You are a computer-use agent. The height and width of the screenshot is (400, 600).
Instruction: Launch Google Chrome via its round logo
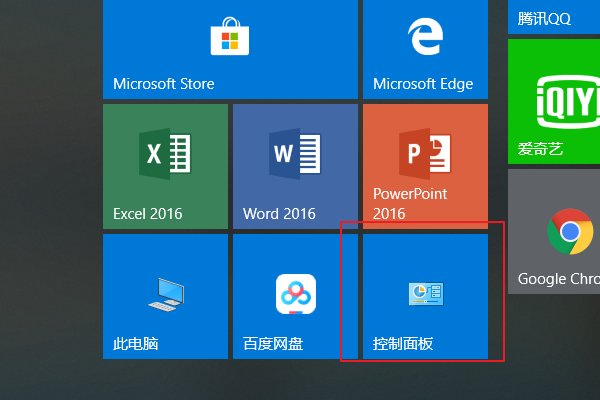[570, 233]
